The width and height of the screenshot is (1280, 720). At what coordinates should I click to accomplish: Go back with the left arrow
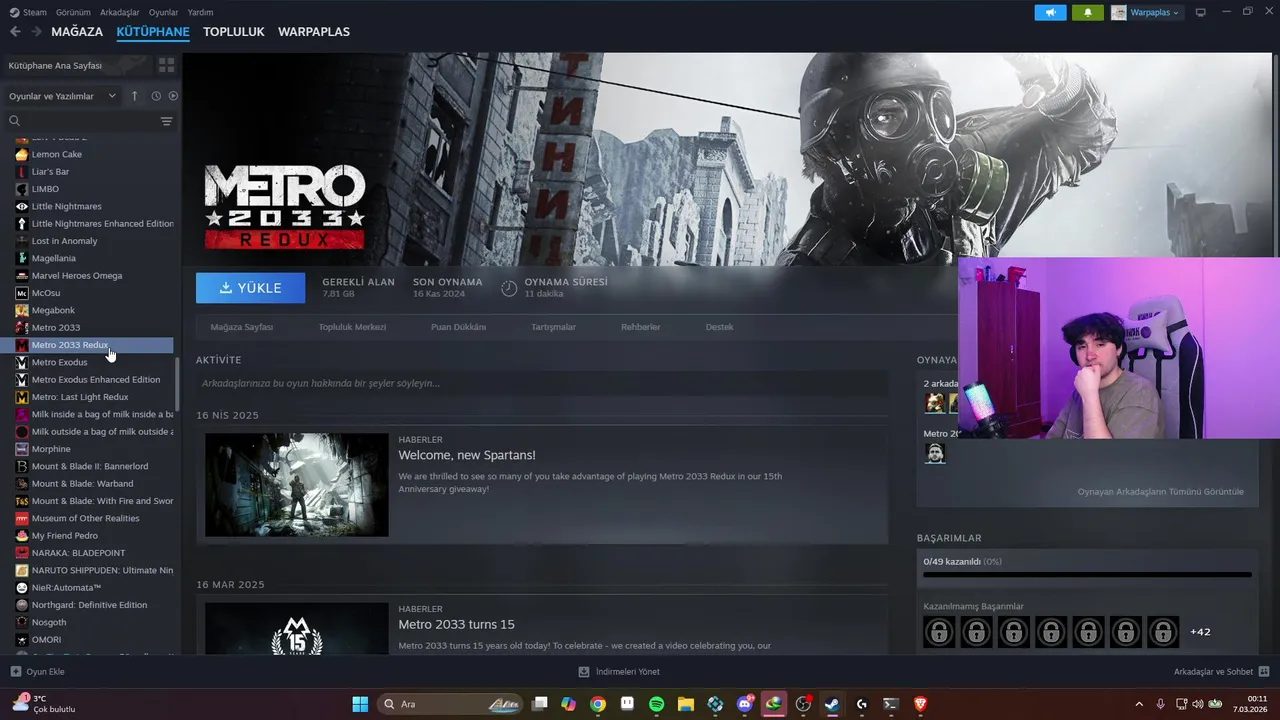pos(15,32)
